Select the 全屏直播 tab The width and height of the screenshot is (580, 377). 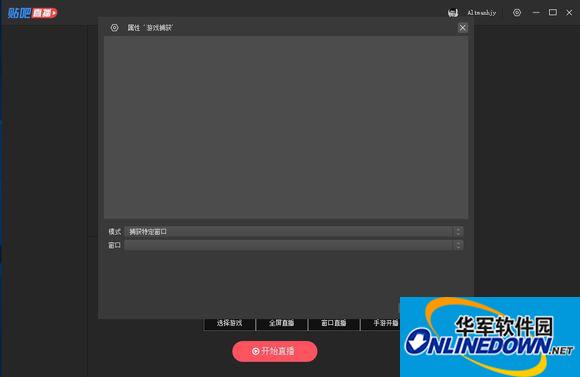281,323
